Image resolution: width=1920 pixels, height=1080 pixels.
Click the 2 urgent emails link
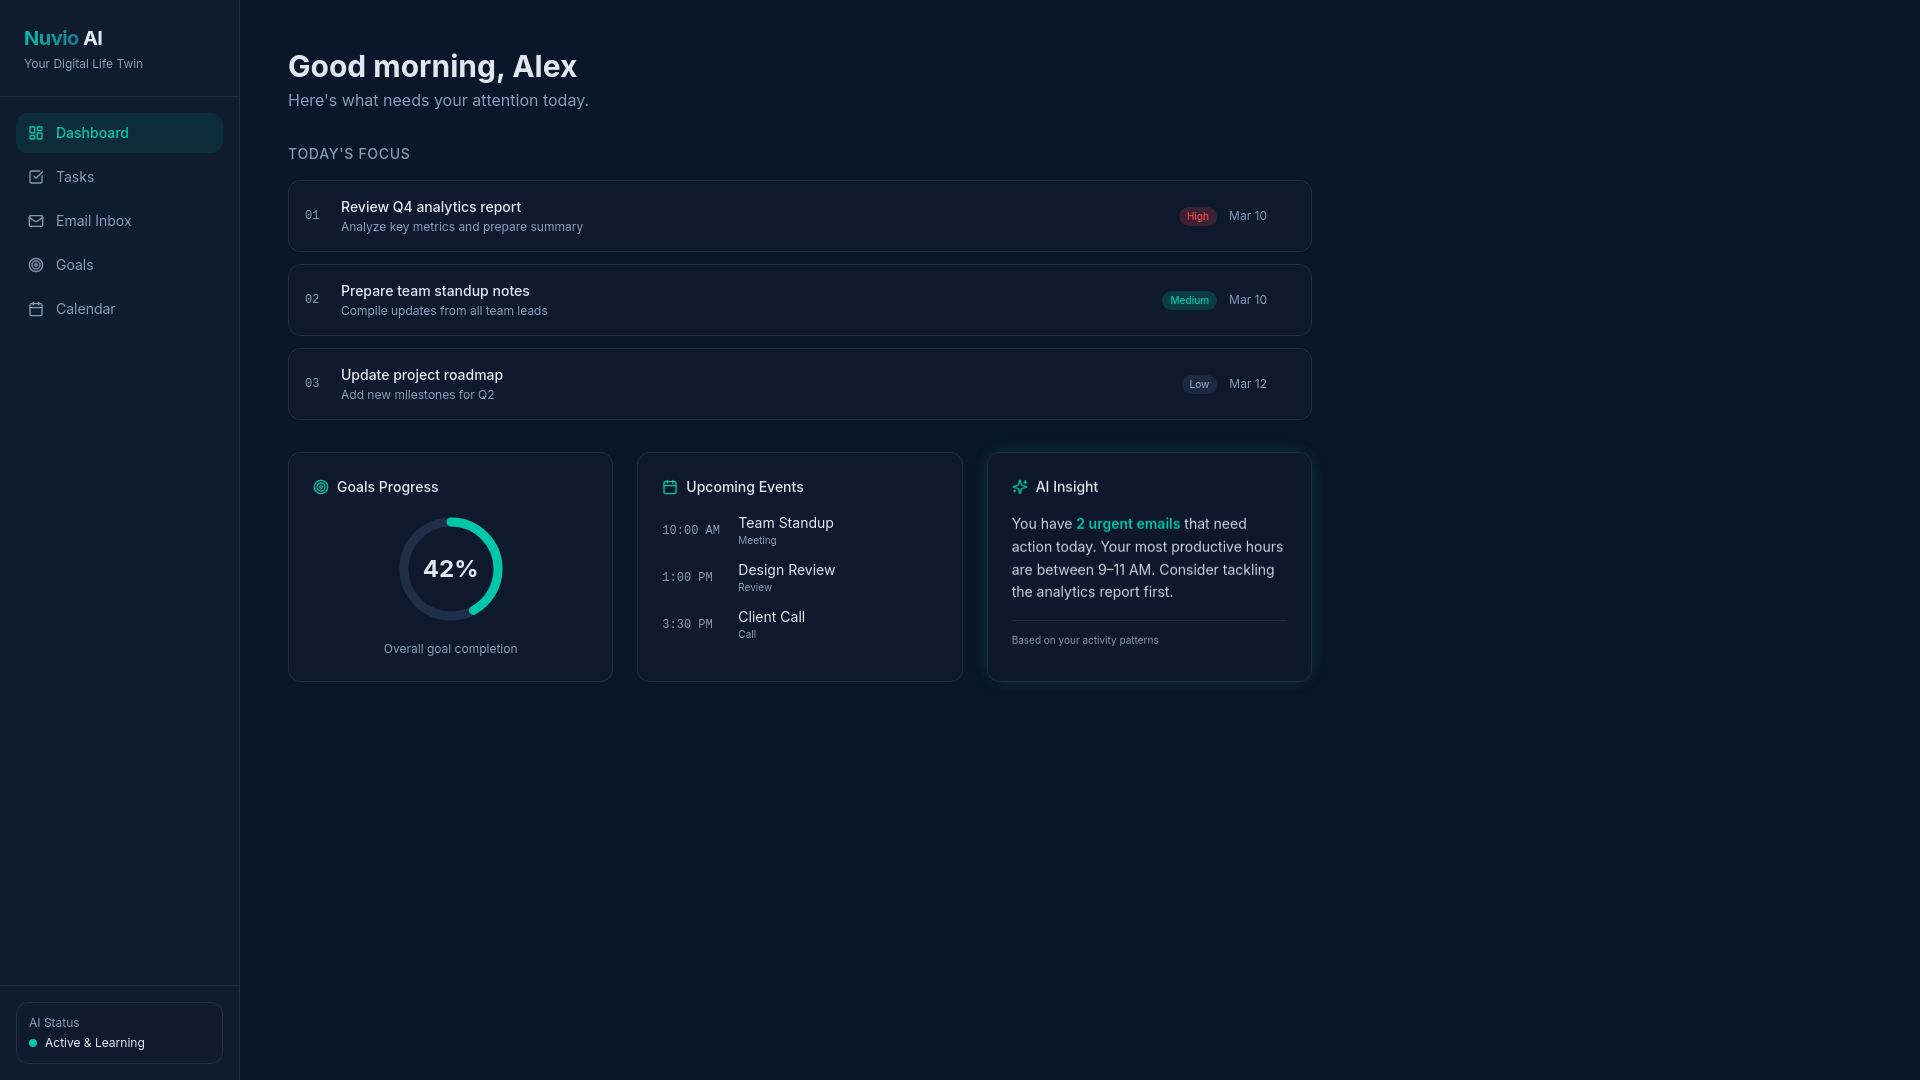[x=1127, y=523]
